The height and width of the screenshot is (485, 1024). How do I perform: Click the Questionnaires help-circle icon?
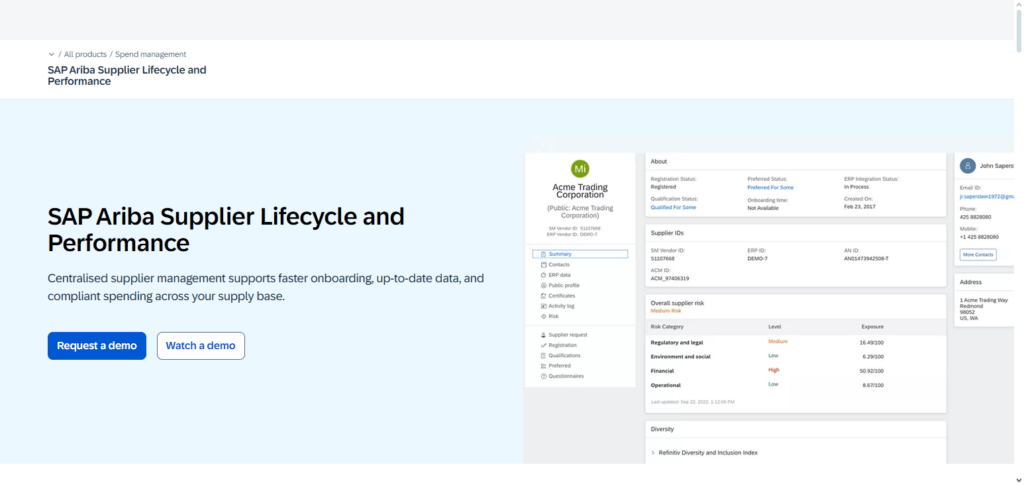(x=543, y=376)
